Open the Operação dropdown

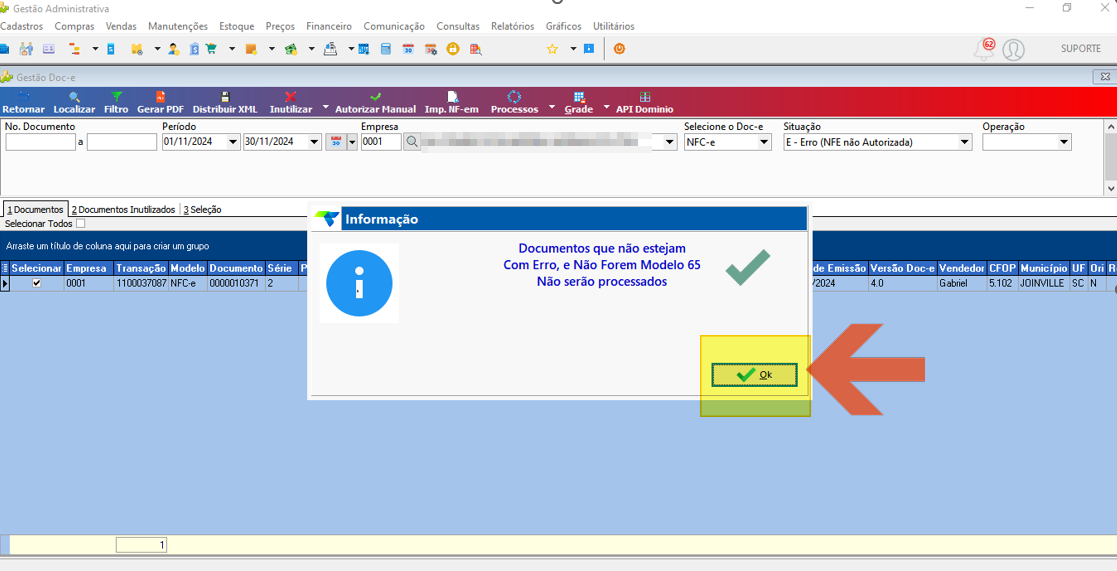[1064, 142]
